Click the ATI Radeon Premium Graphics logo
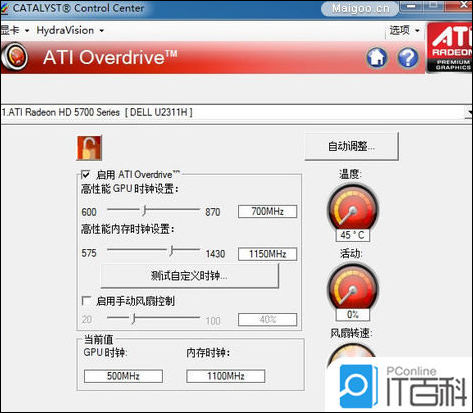The width and height of the screenshot is (473, 413). [450, 47]
